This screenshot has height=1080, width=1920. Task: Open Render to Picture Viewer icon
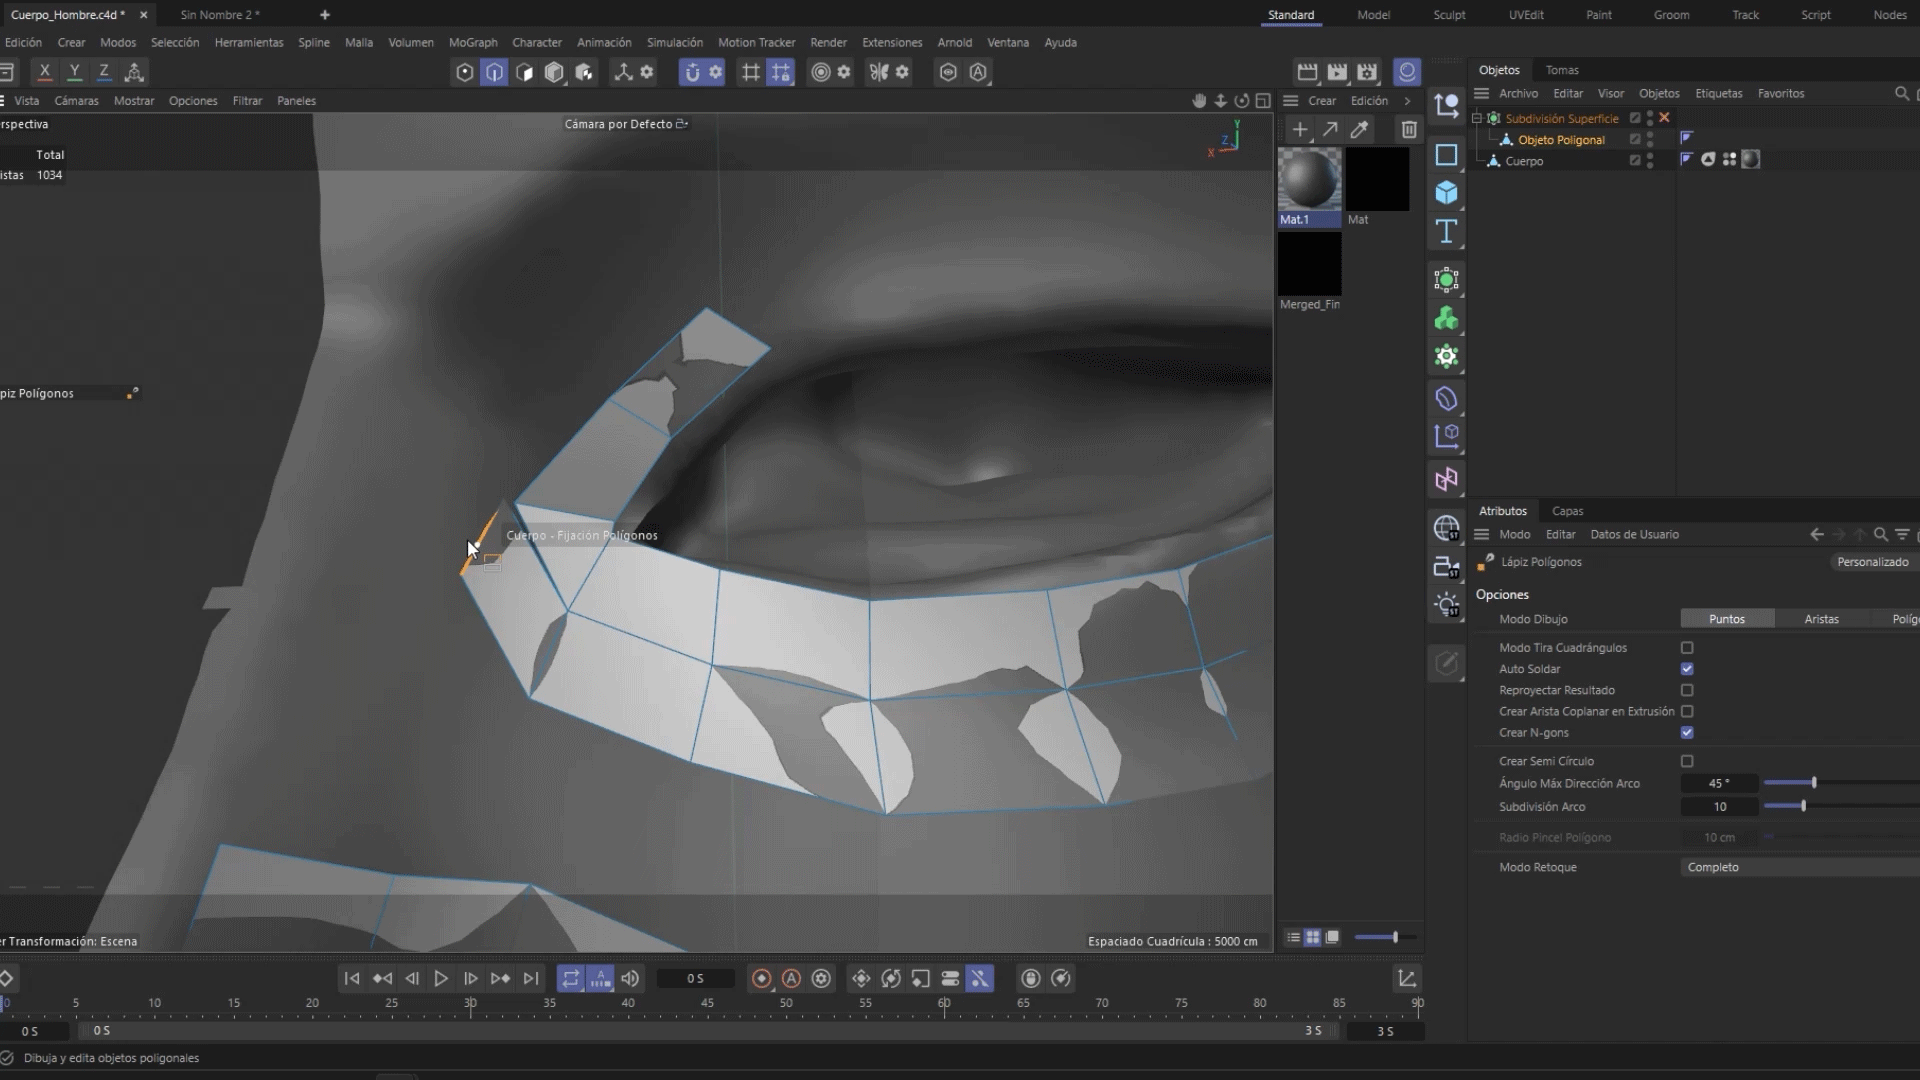pos(1337,72)
